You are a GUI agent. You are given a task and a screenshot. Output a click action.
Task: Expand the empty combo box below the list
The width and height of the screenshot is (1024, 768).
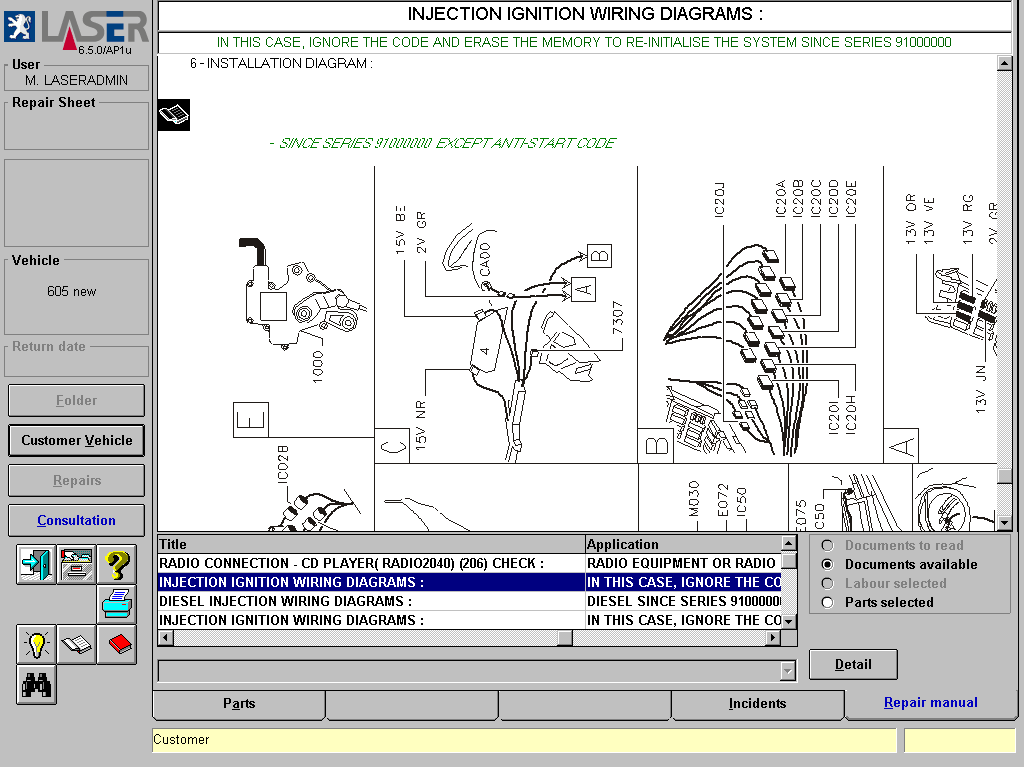(788, 671)
